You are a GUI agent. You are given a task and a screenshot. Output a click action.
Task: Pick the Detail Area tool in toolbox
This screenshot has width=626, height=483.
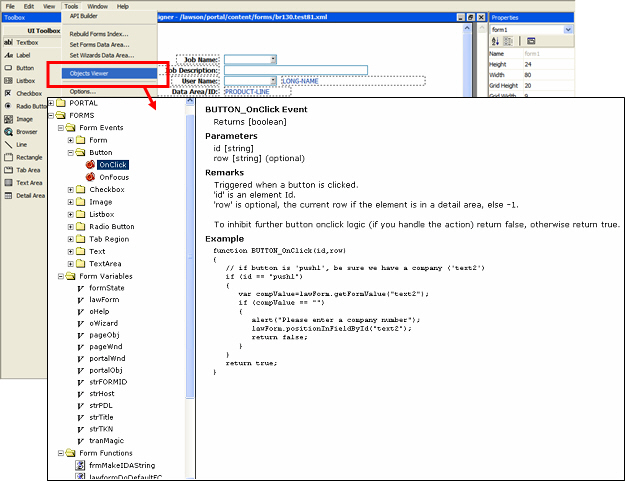tap(25, 196)
